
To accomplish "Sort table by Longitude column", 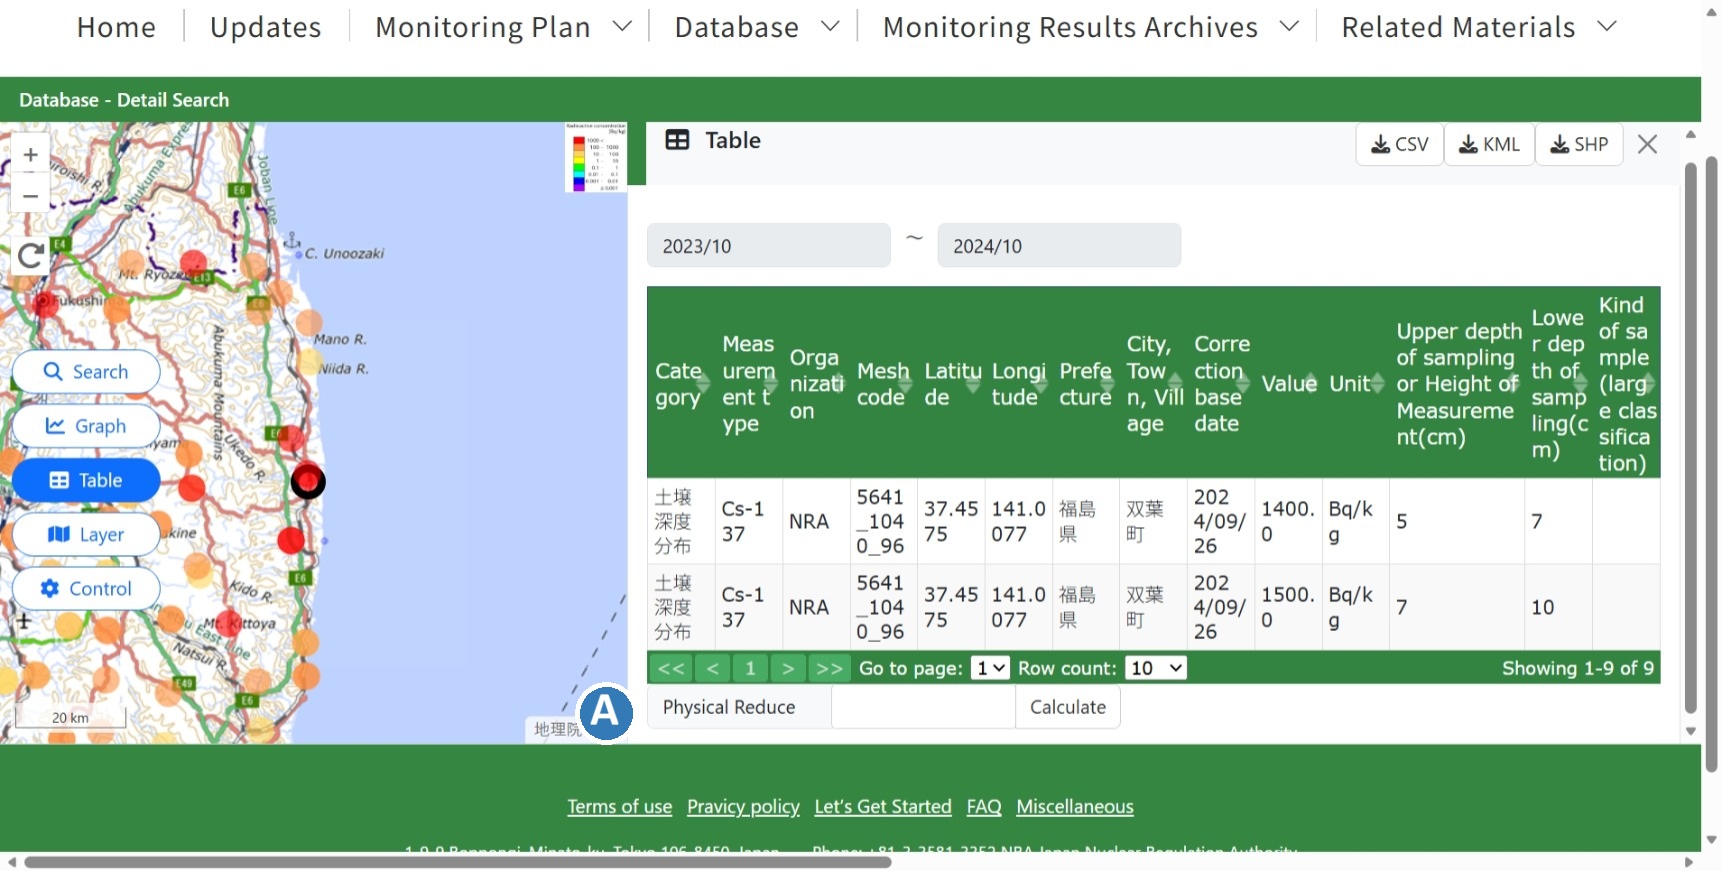I will (1018, 384).
